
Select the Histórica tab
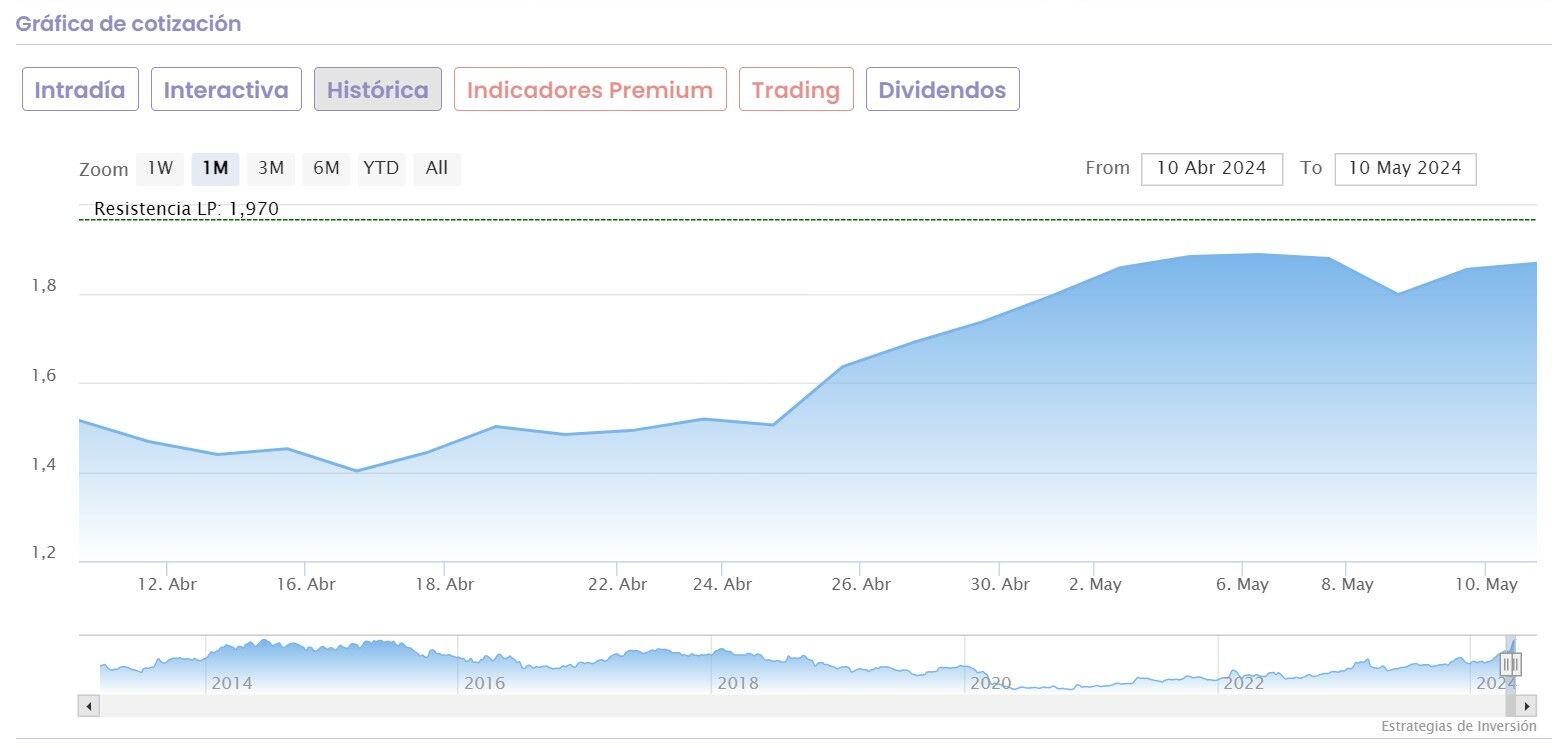point(377,90)
